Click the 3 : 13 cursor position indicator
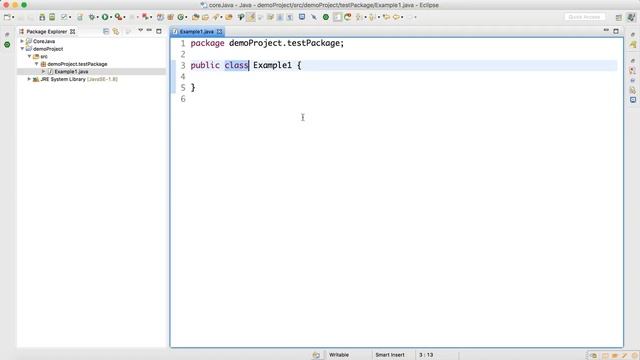The width and height of the screenshot is (640, 360). click(426, 355)
